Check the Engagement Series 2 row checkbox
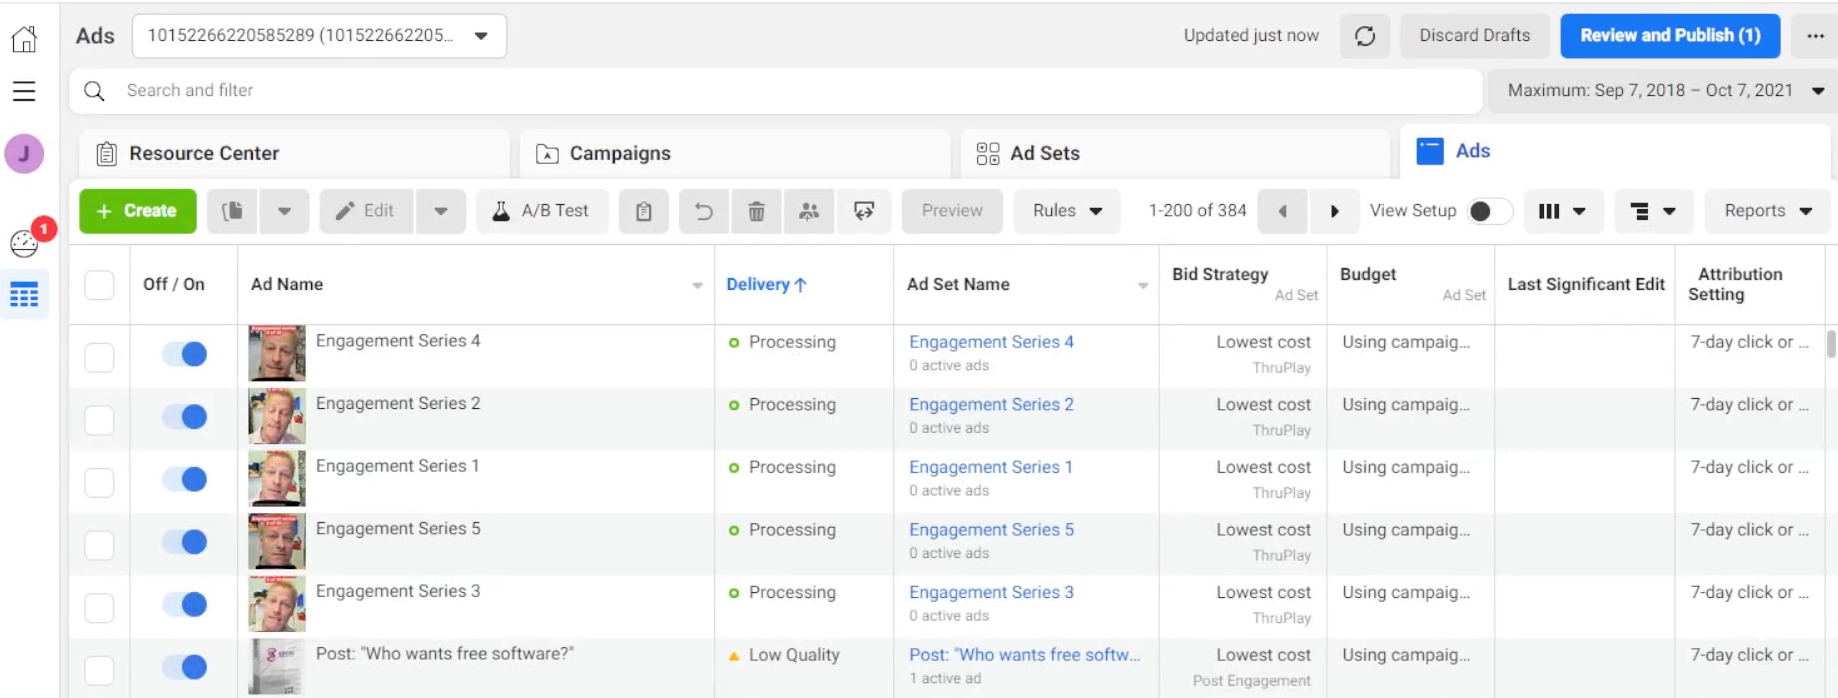Screen dimensions: 1838x698 point(99,420)
